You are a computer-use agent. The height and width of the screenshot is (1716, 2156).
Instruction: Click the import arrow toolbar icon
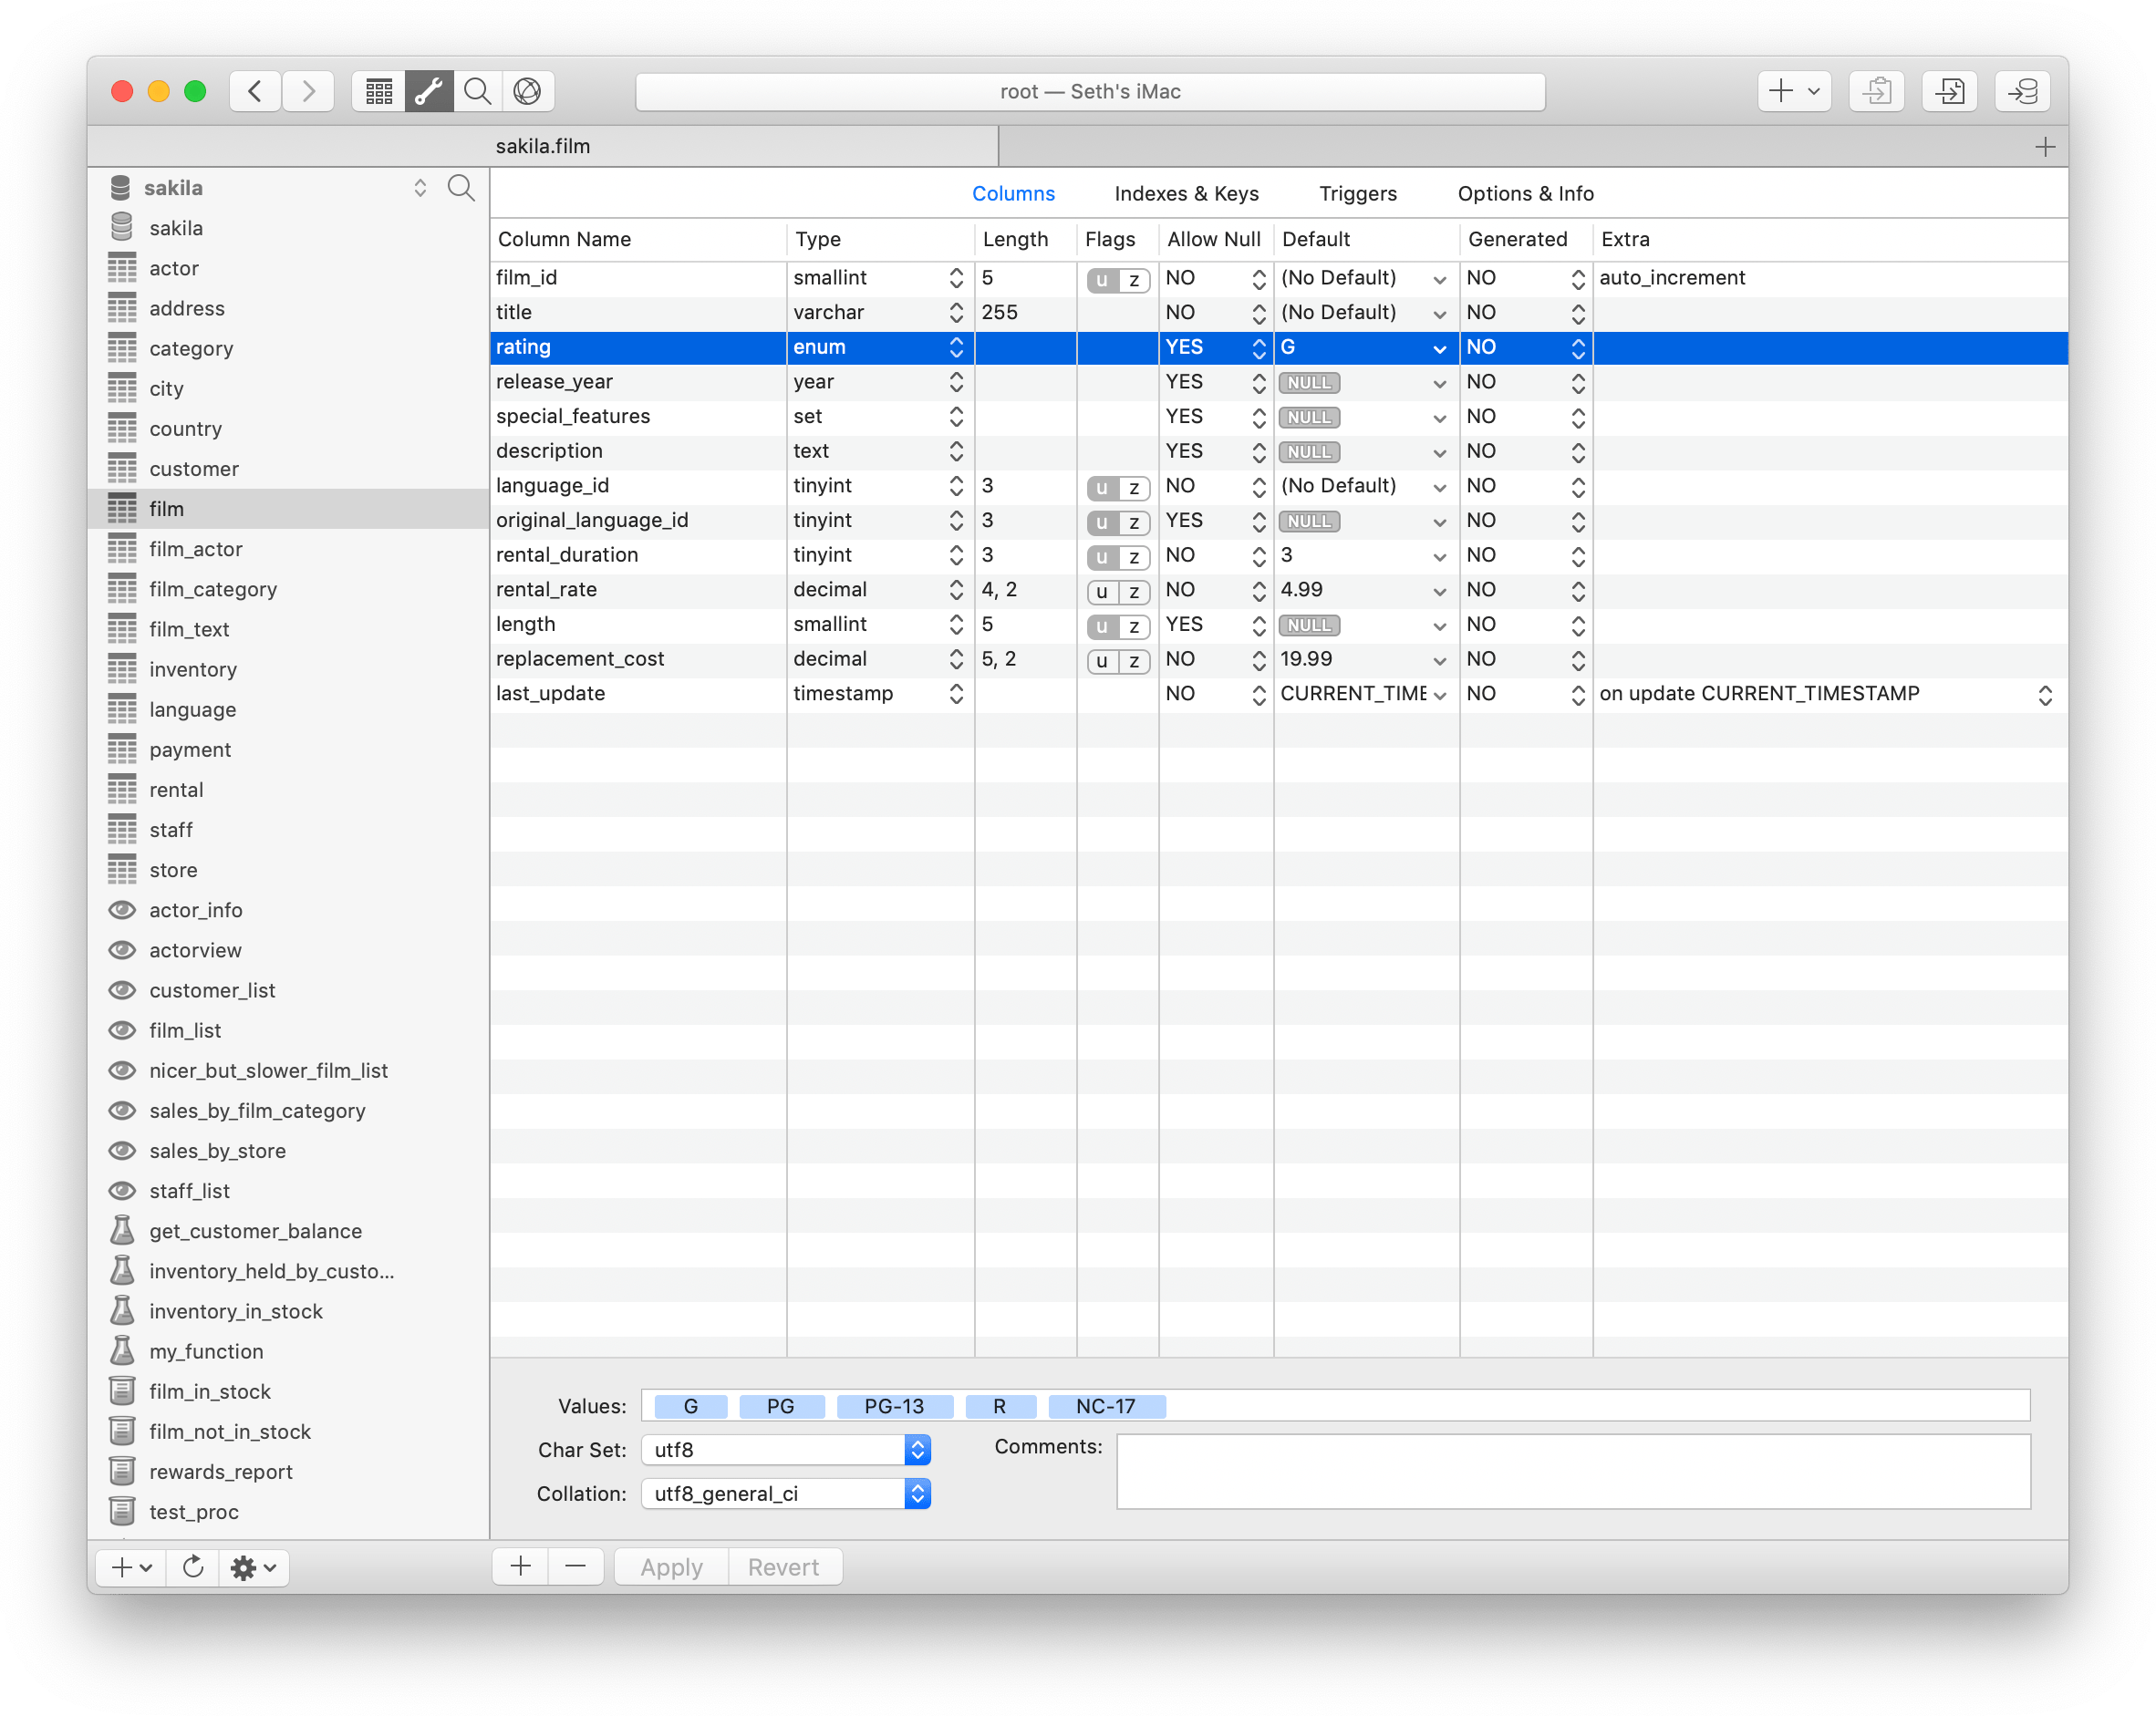(x=1950, y=91)
